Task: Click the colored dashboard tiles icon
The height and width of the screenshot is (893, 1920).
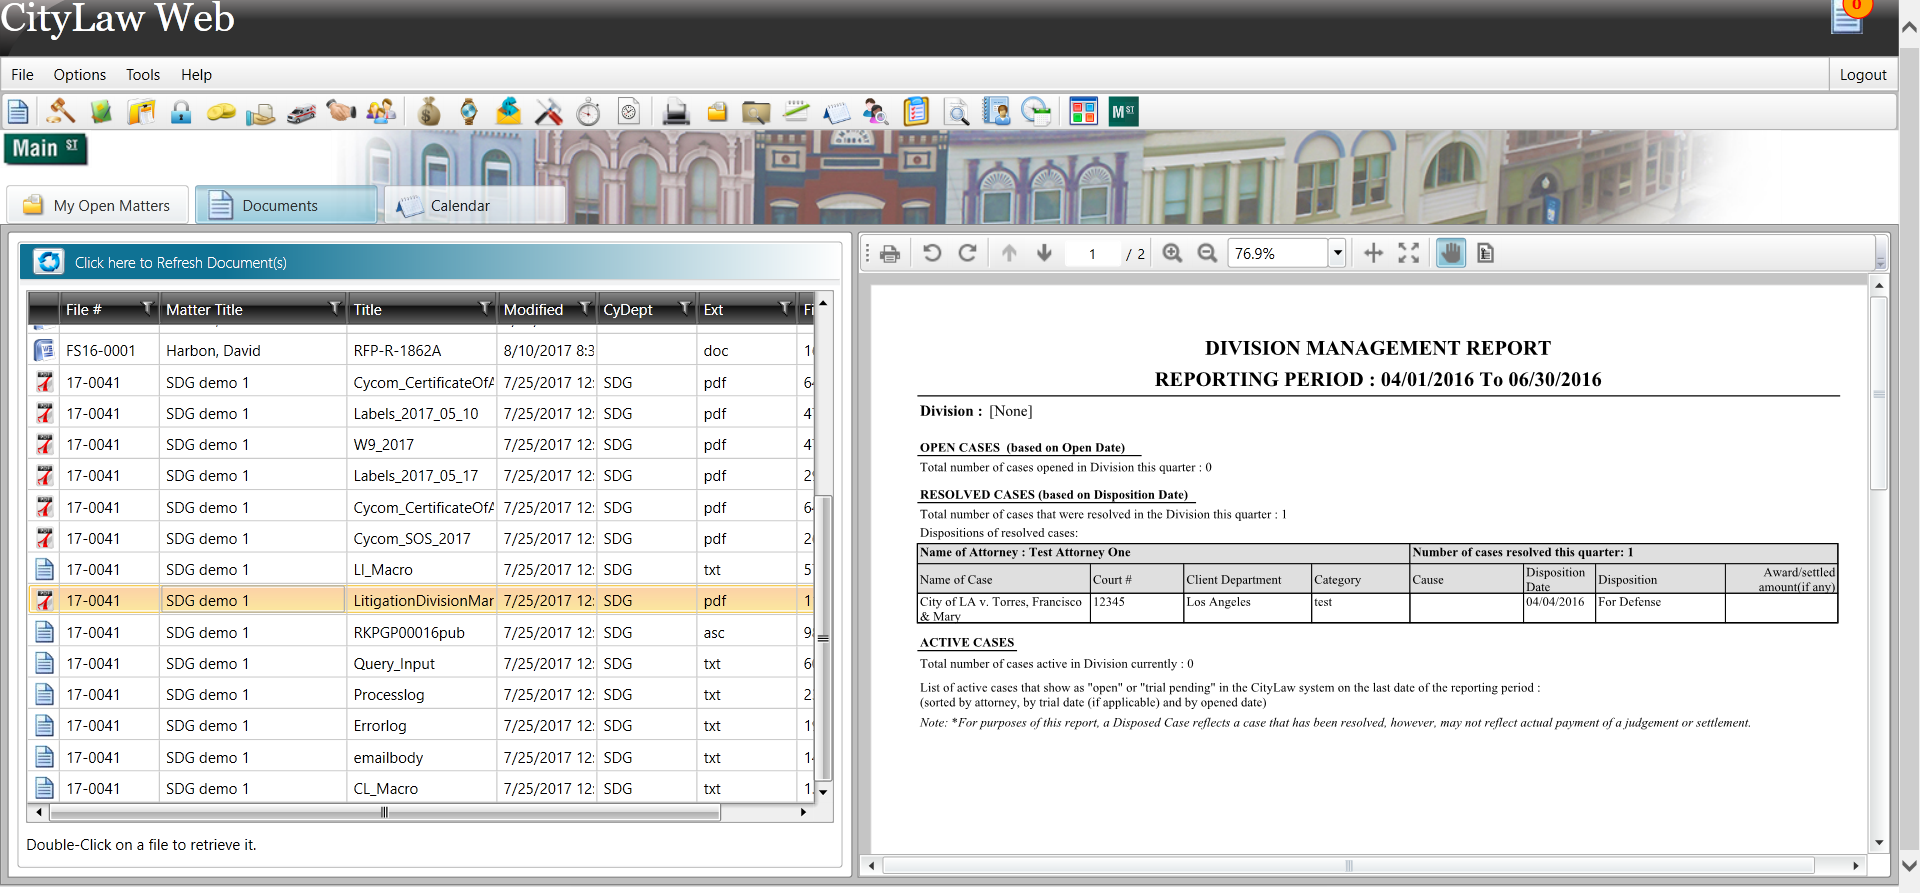Action: coord(1083,112)
